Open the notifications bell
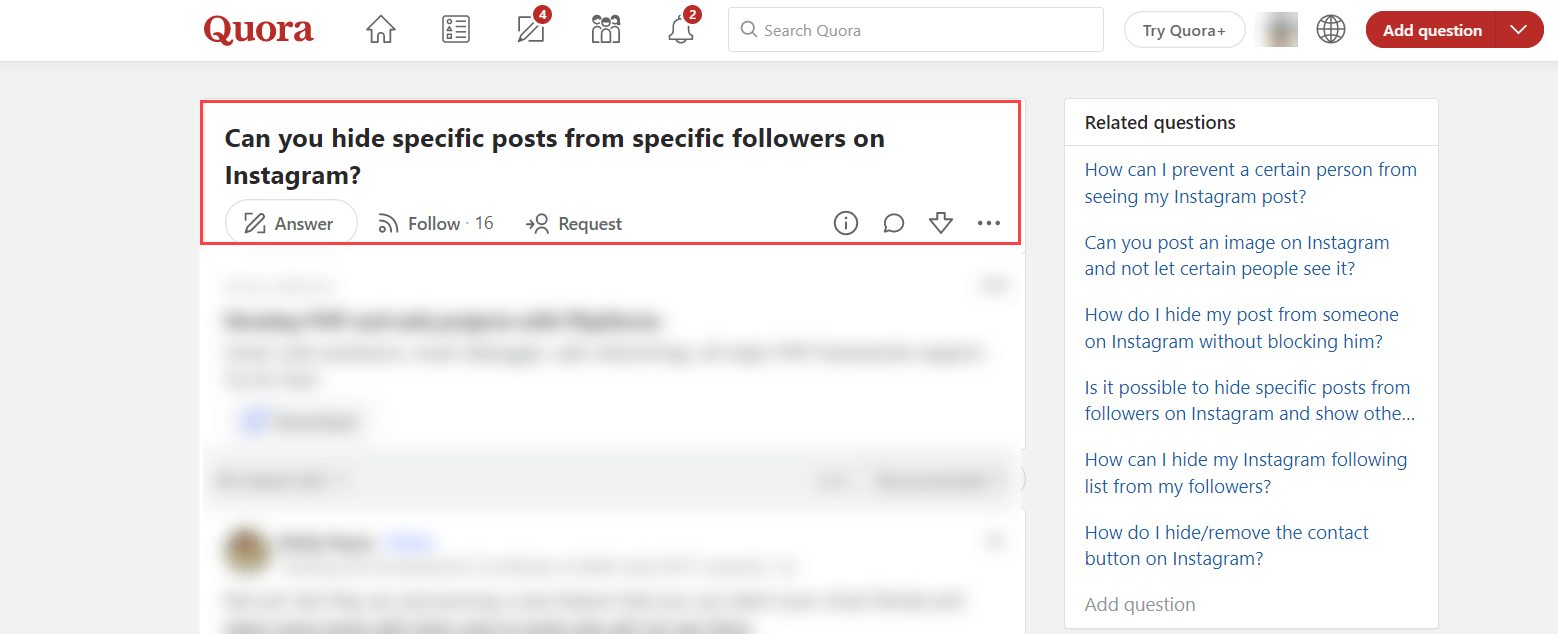This screenshot has height=634, width=1558. [680, 31]
